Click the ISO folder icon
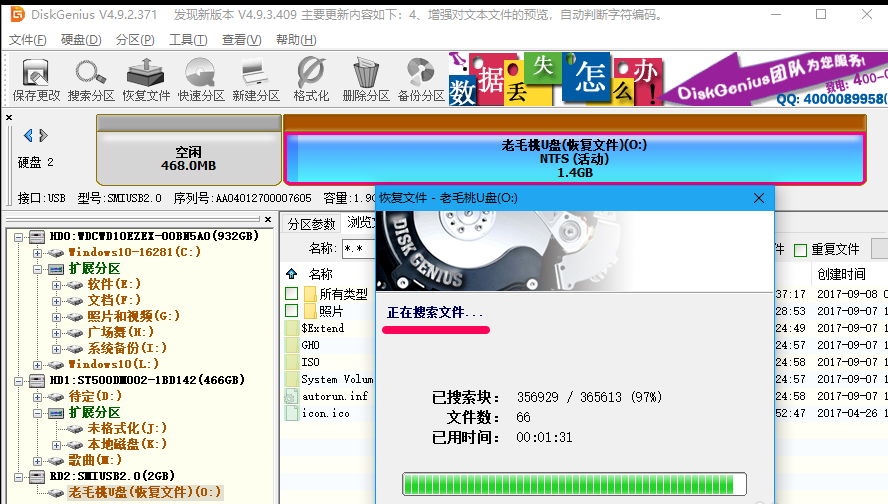The image size is (888, 504). click(292, 362)
